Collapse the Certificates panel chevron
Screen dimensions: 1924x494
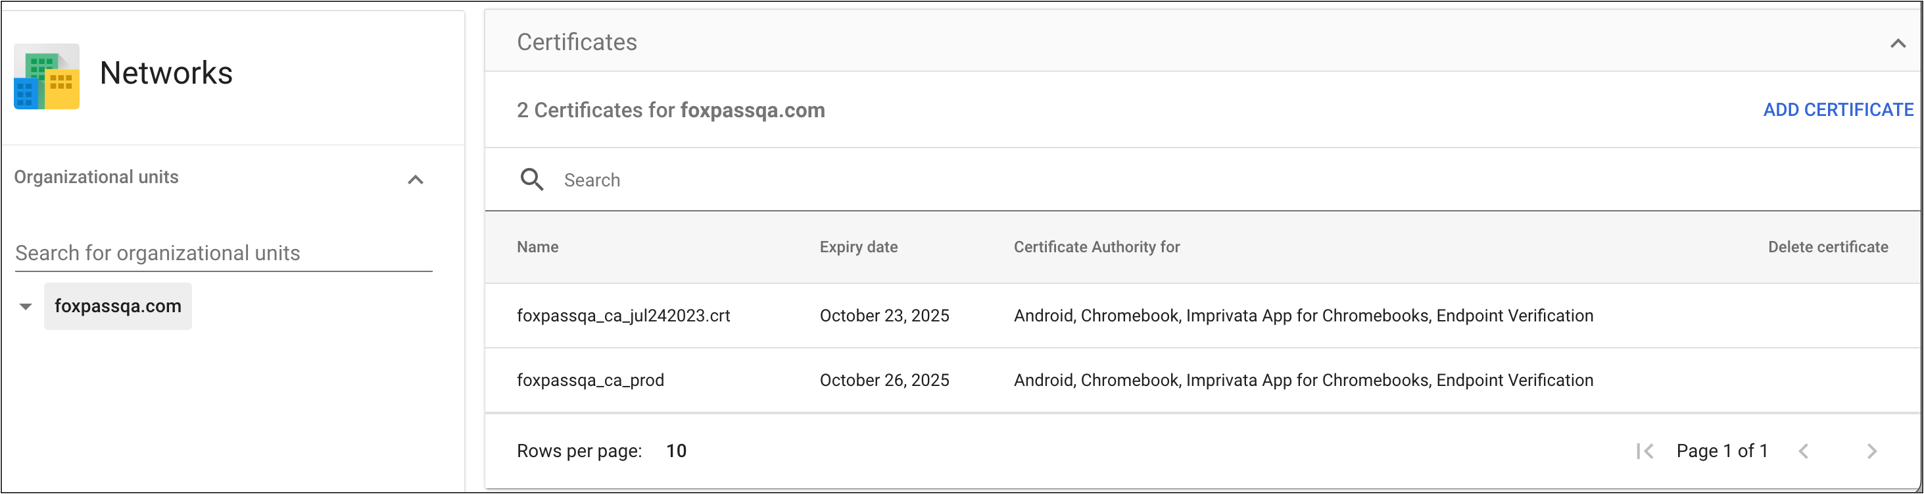(x=1897, y=43)
